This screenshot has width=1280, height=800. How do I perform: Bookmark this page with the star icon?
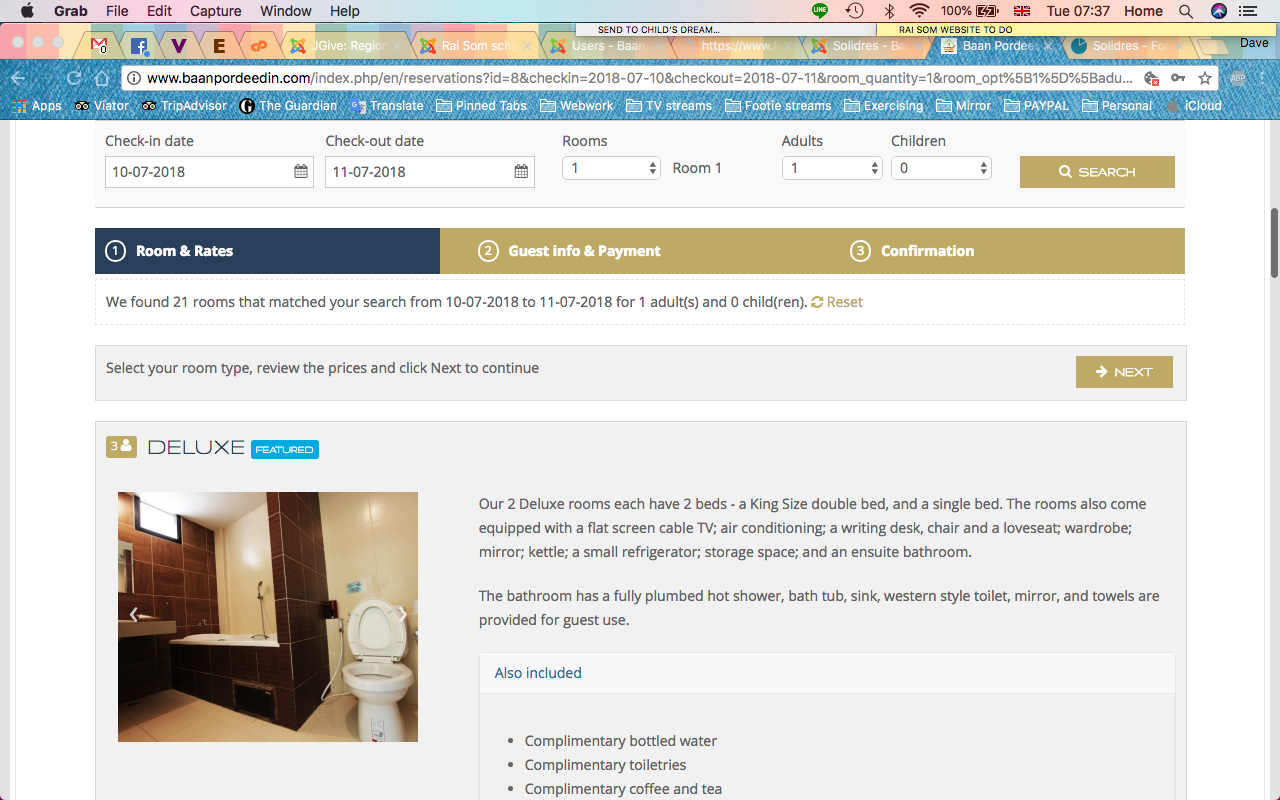(x=1205, y=78)
